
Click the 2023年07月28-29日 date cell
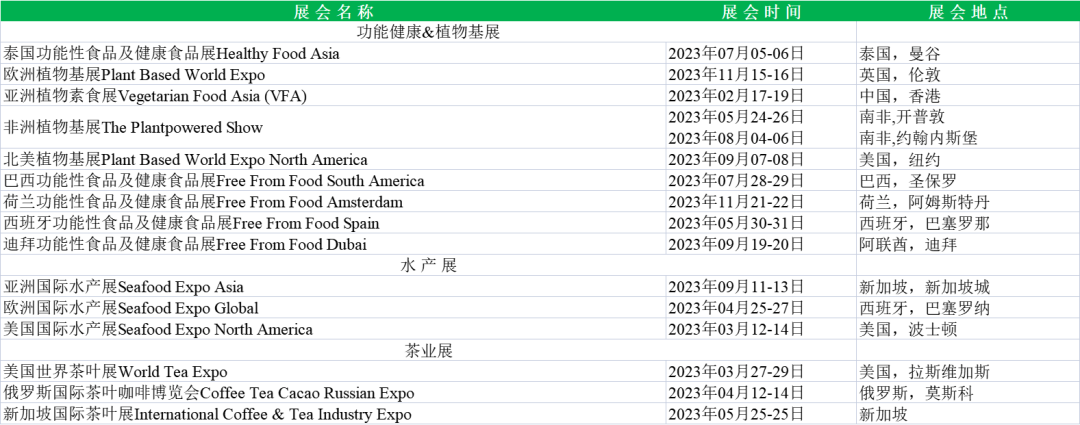761,181
